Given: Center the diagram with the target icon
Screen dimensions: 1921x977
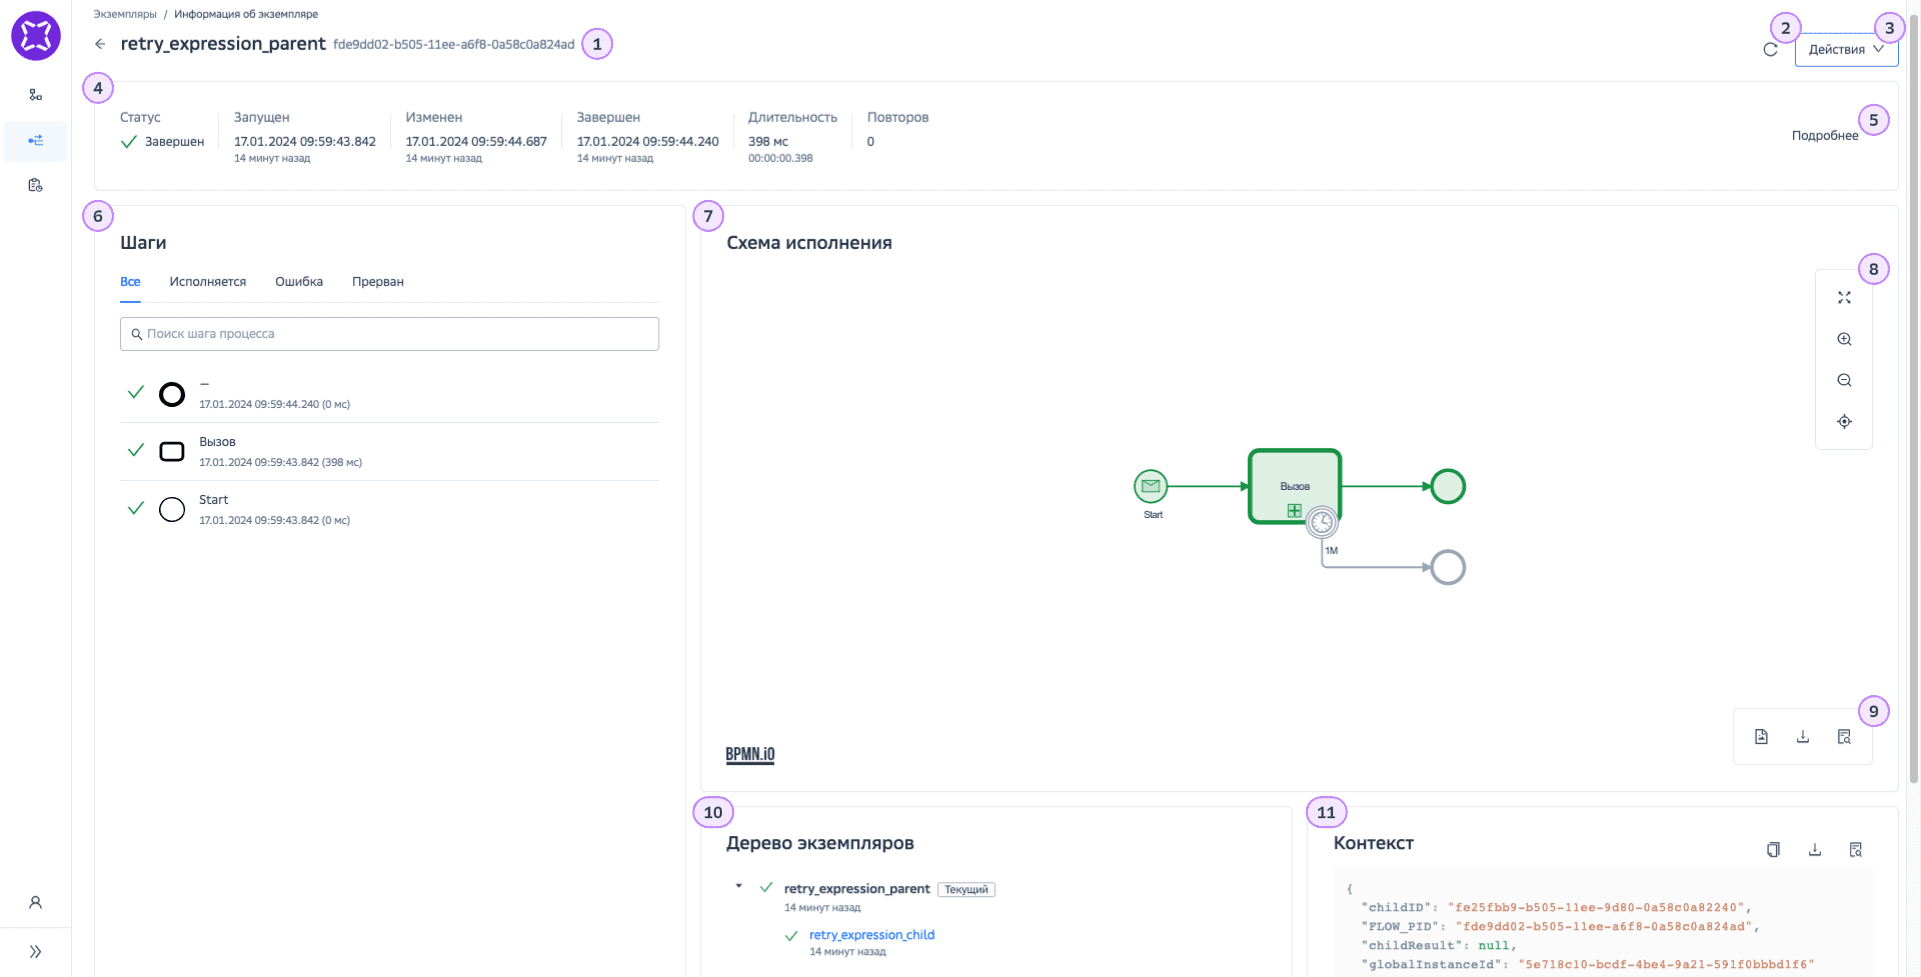Looking at the screenshot, I should (1844, 422).
